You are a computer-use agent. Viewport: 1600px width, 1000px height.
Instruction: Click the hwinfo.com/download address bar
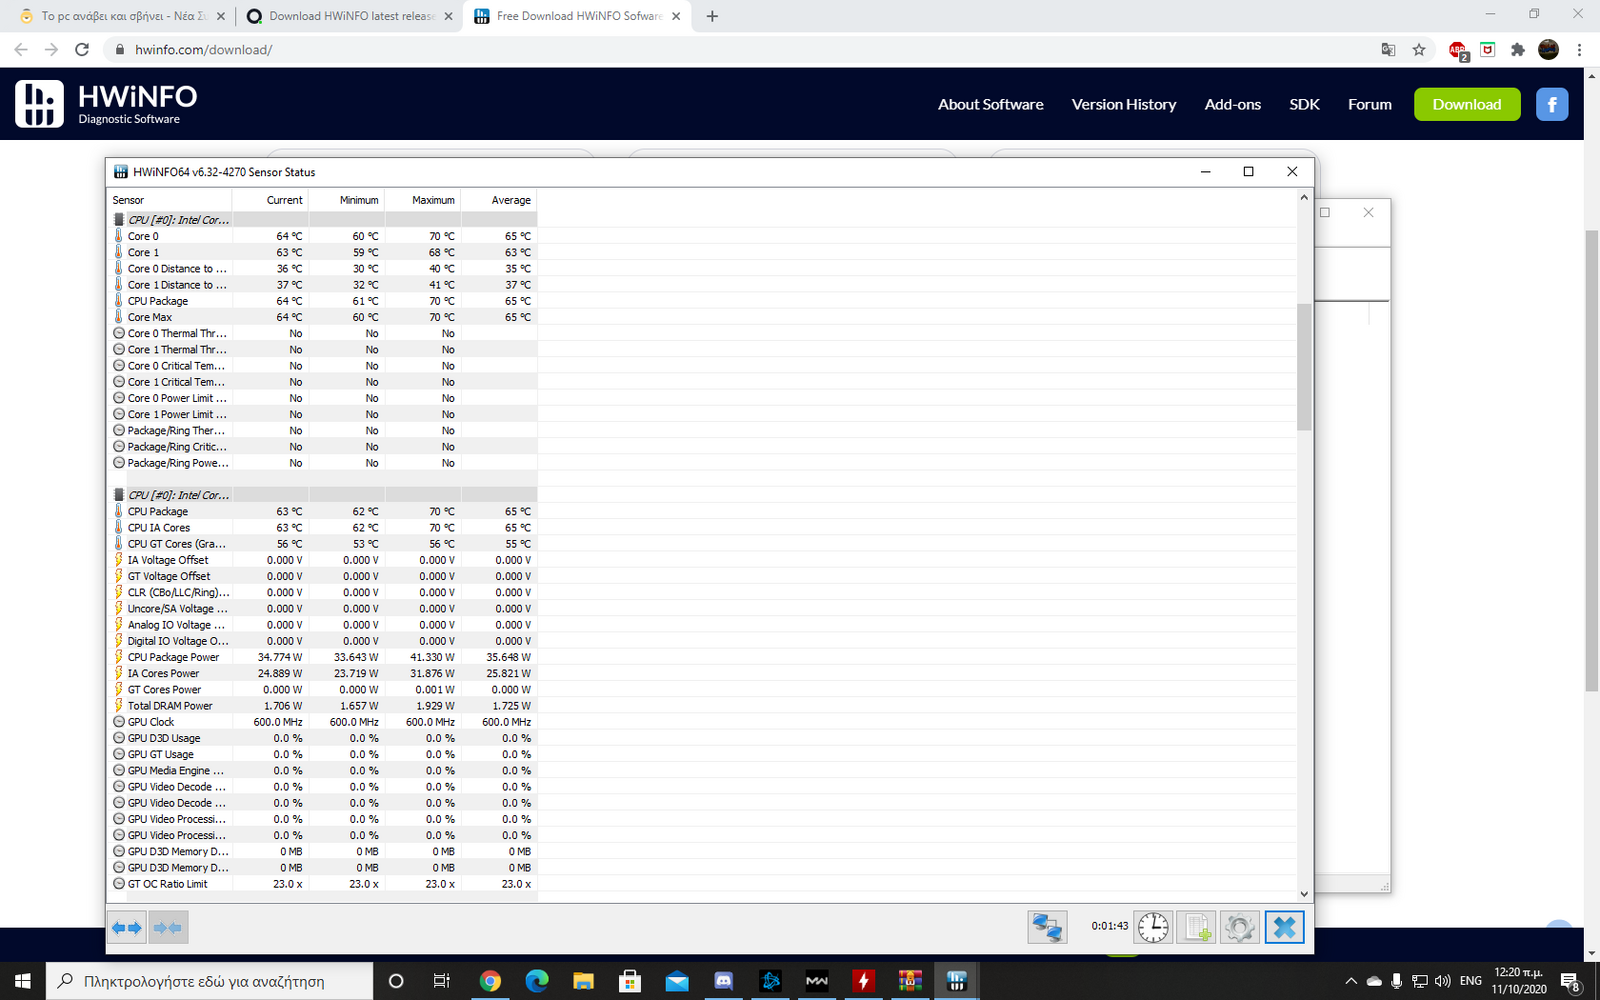[x=740, y=49]
